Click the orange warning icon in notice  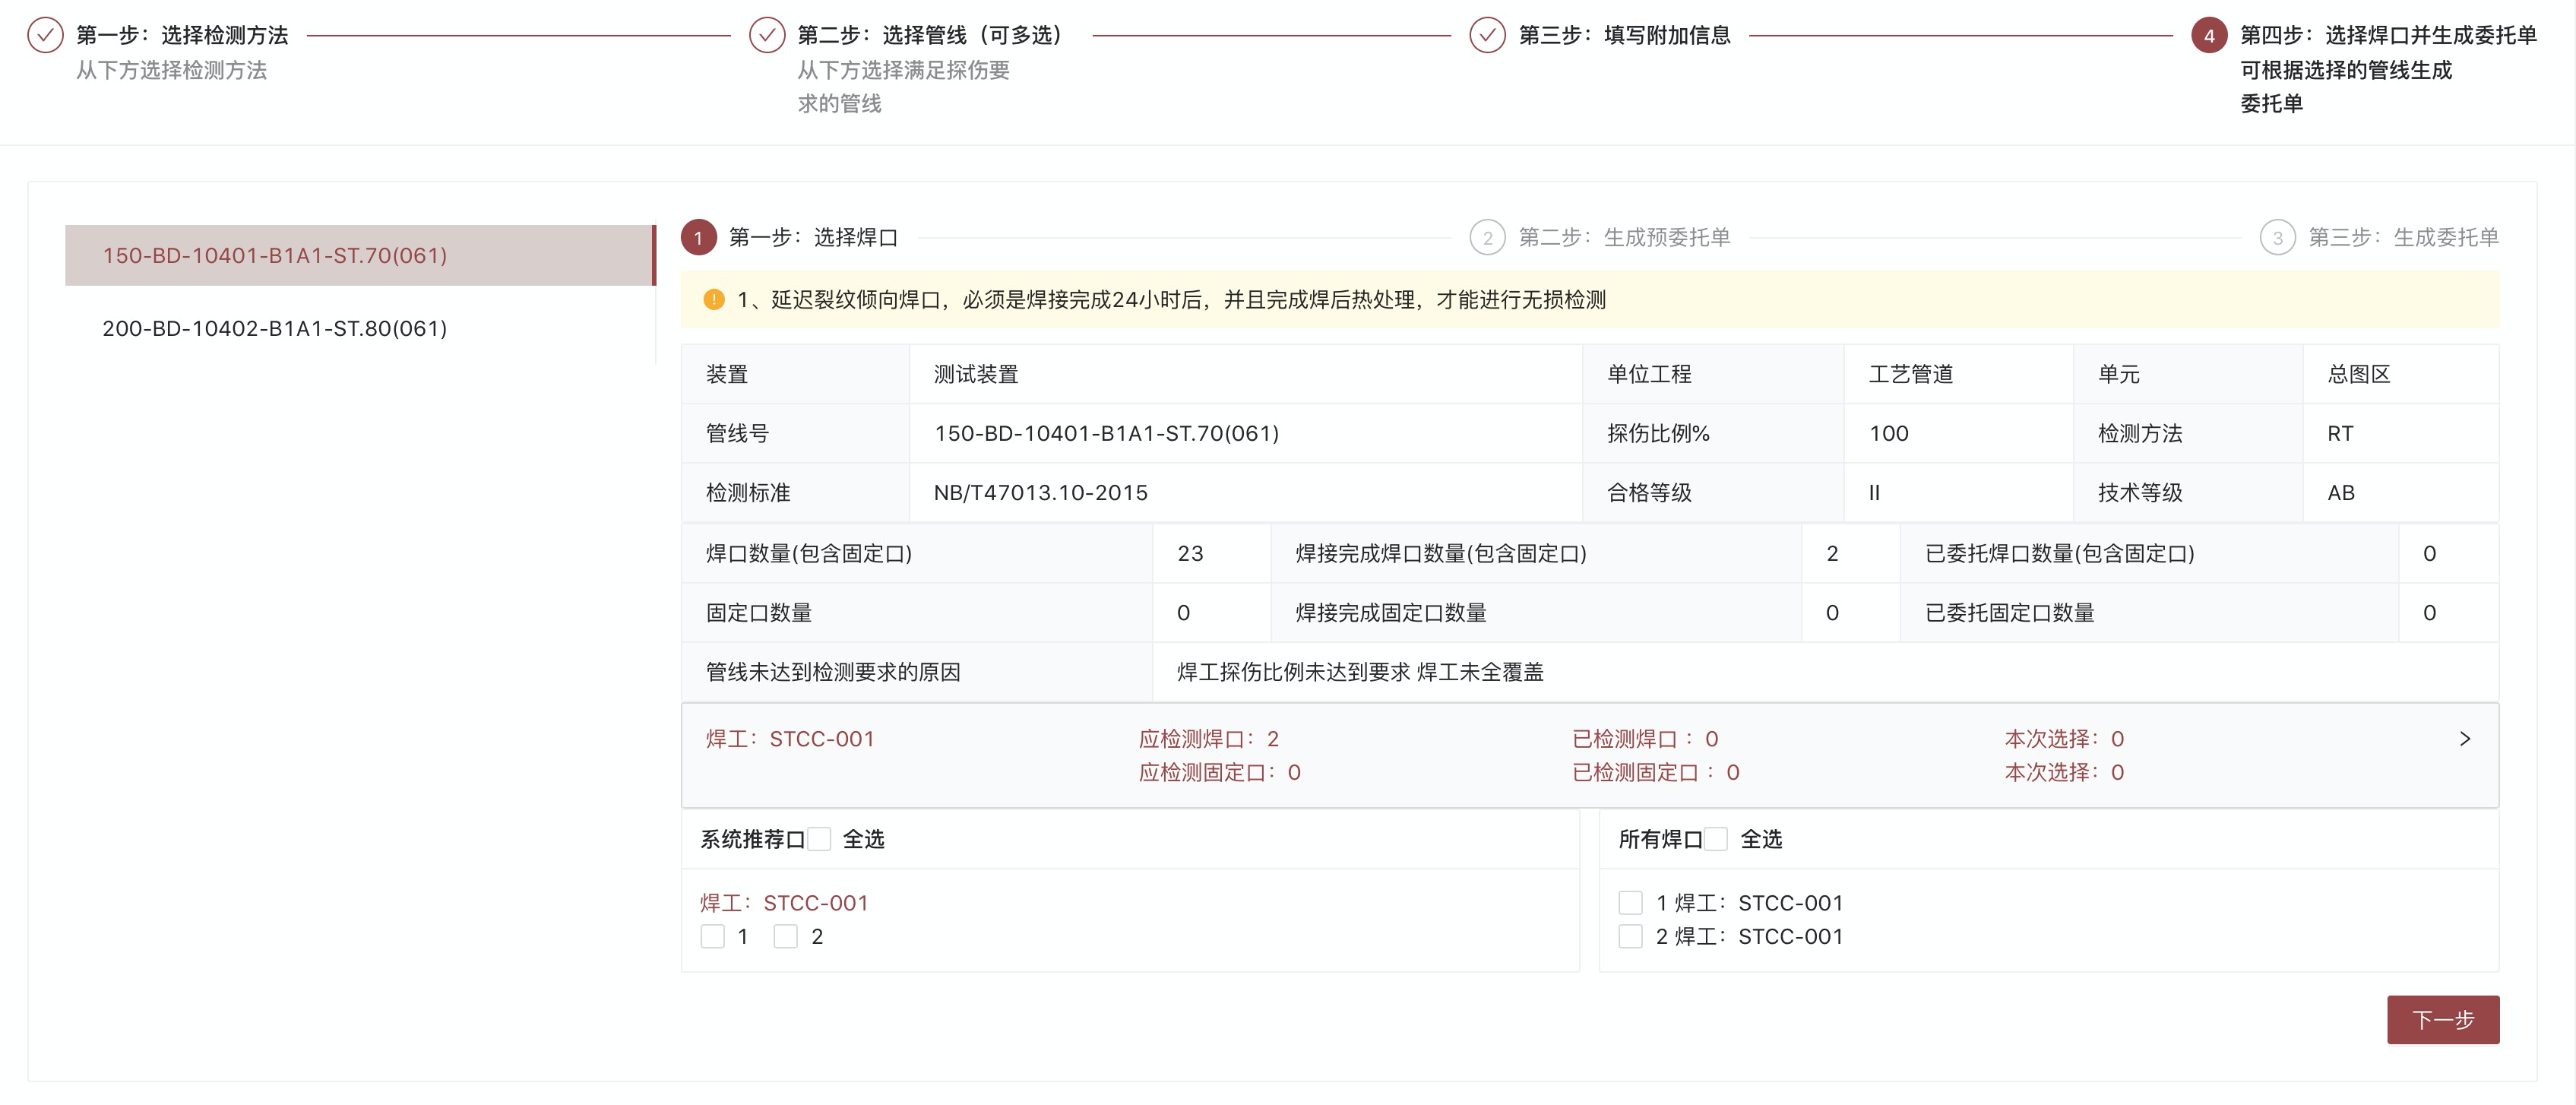point(714,299)
